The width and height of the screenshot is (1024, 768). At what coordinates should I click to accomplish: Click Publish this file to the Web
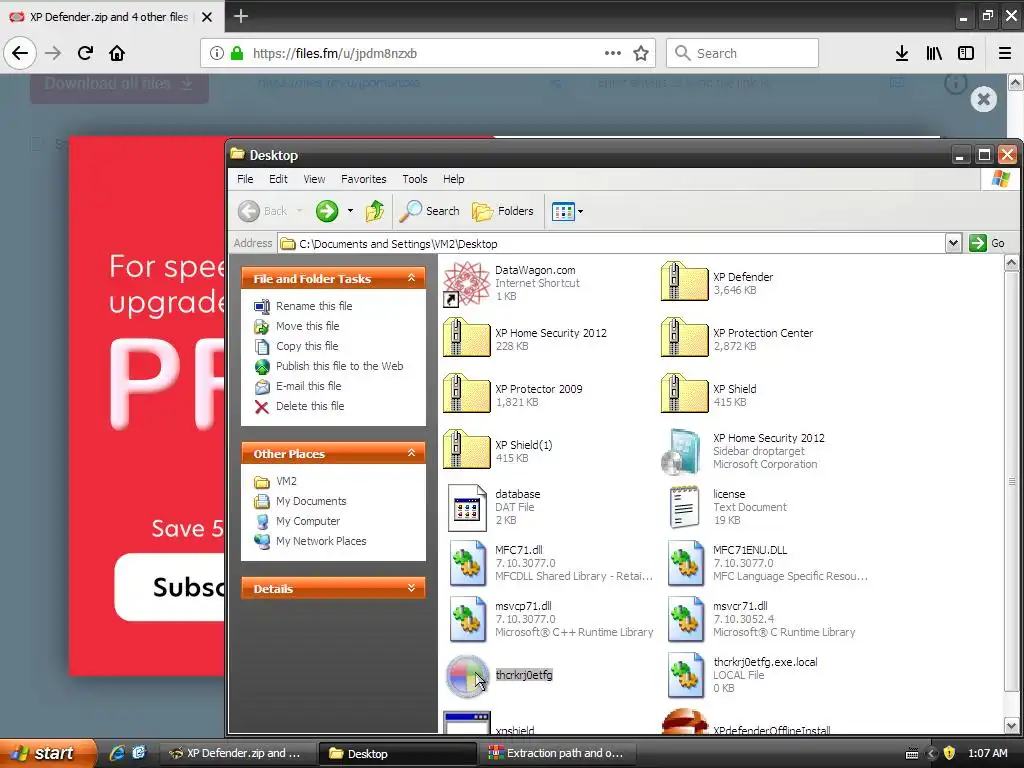click(x=340, y=366)
